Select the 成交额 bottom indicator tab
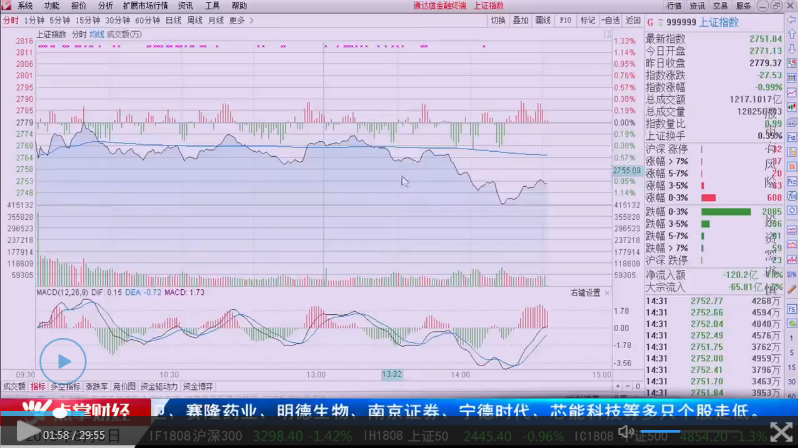This screenshot has height=448, width=798. (14, 387)
